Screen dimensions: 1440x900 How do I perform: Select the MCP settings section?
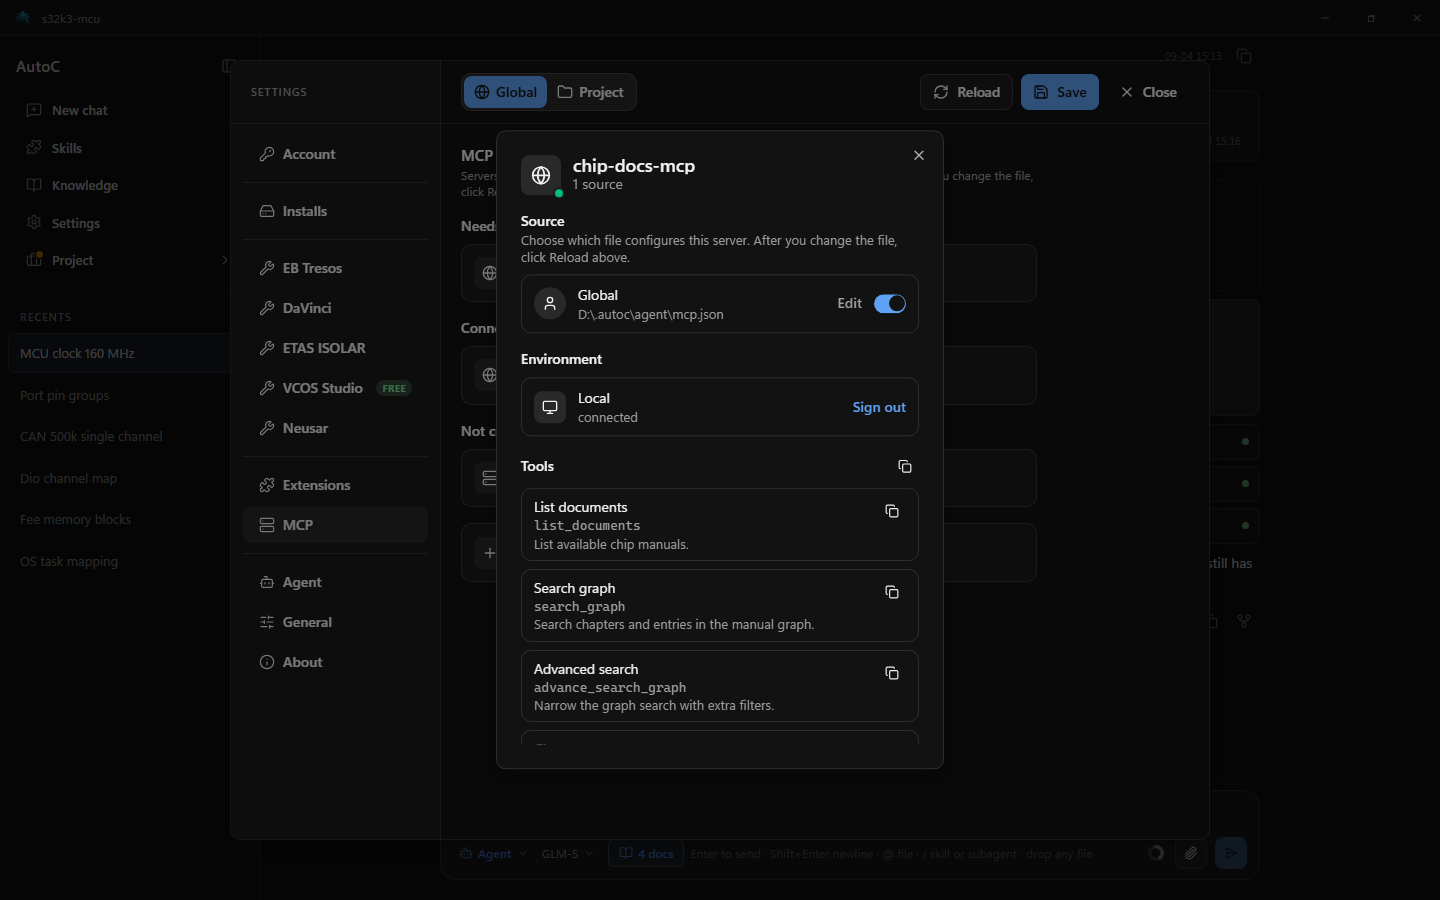pos(335,525)
